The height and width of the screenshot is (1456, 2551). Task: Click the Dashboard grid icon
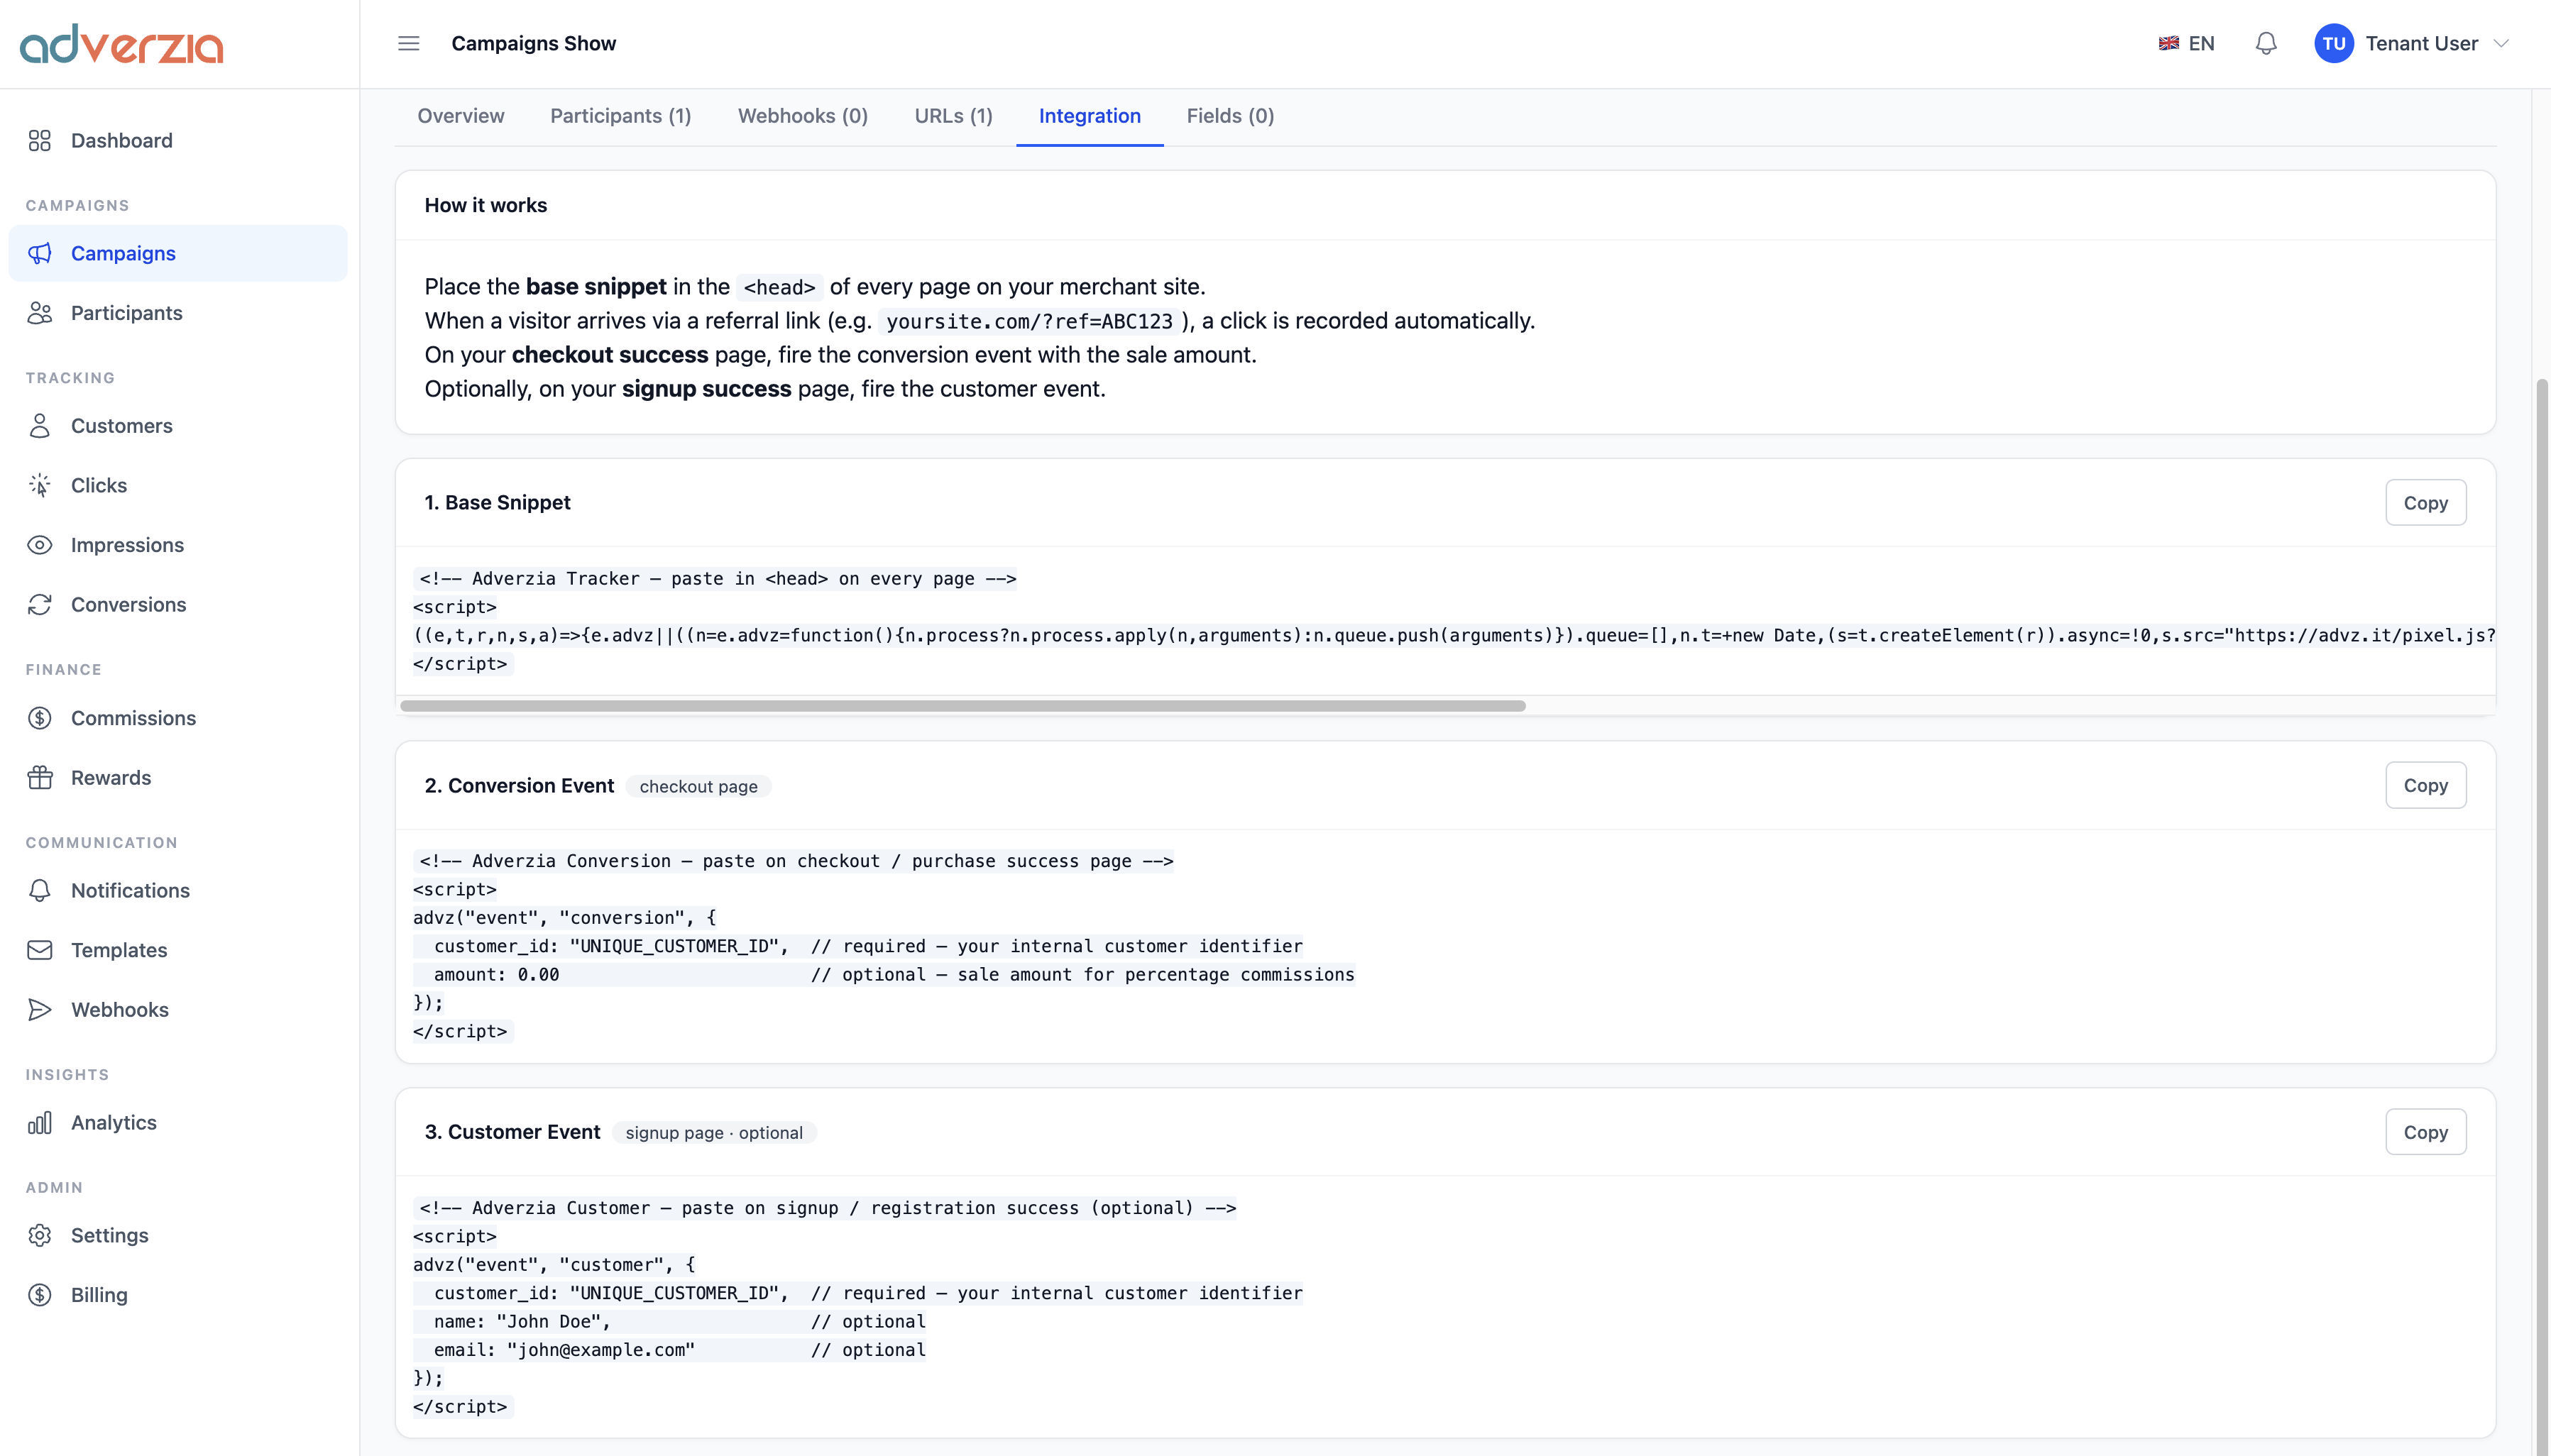coord(40,141)
